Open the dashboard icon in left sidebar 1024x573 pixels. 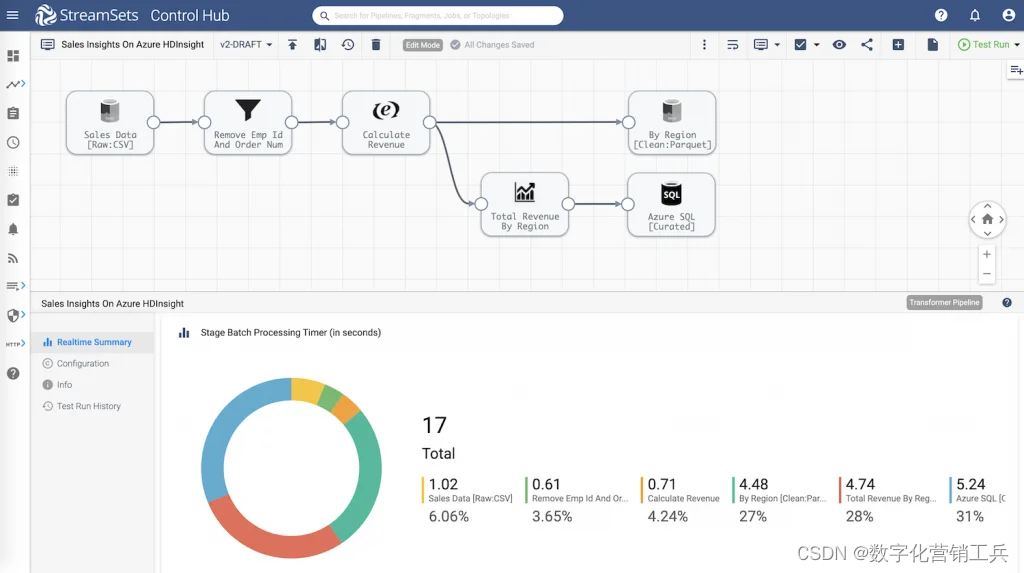(x=13, y=56)
